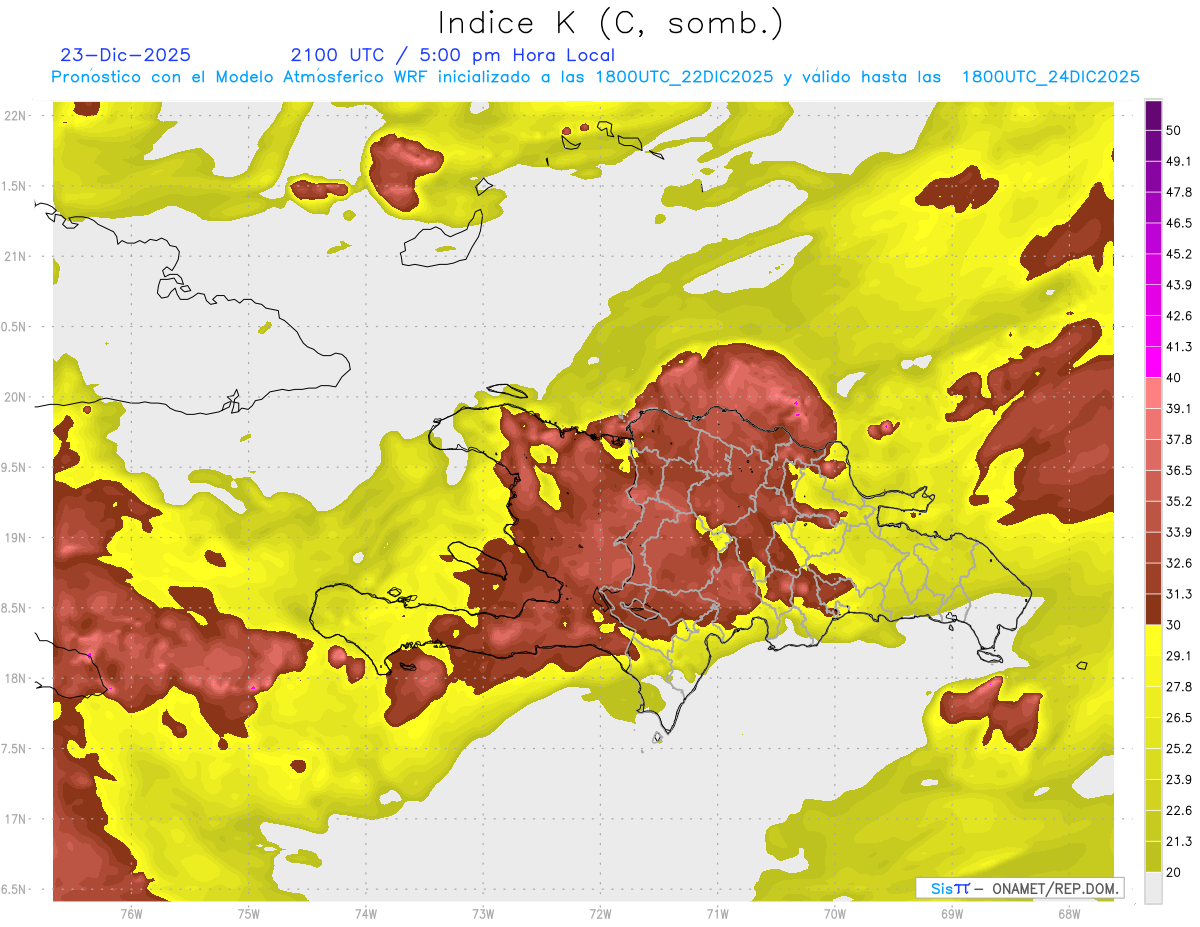1200x927 pixels.
Task: Click the '45.2' color scale value
Action: tap(1179, 254)
